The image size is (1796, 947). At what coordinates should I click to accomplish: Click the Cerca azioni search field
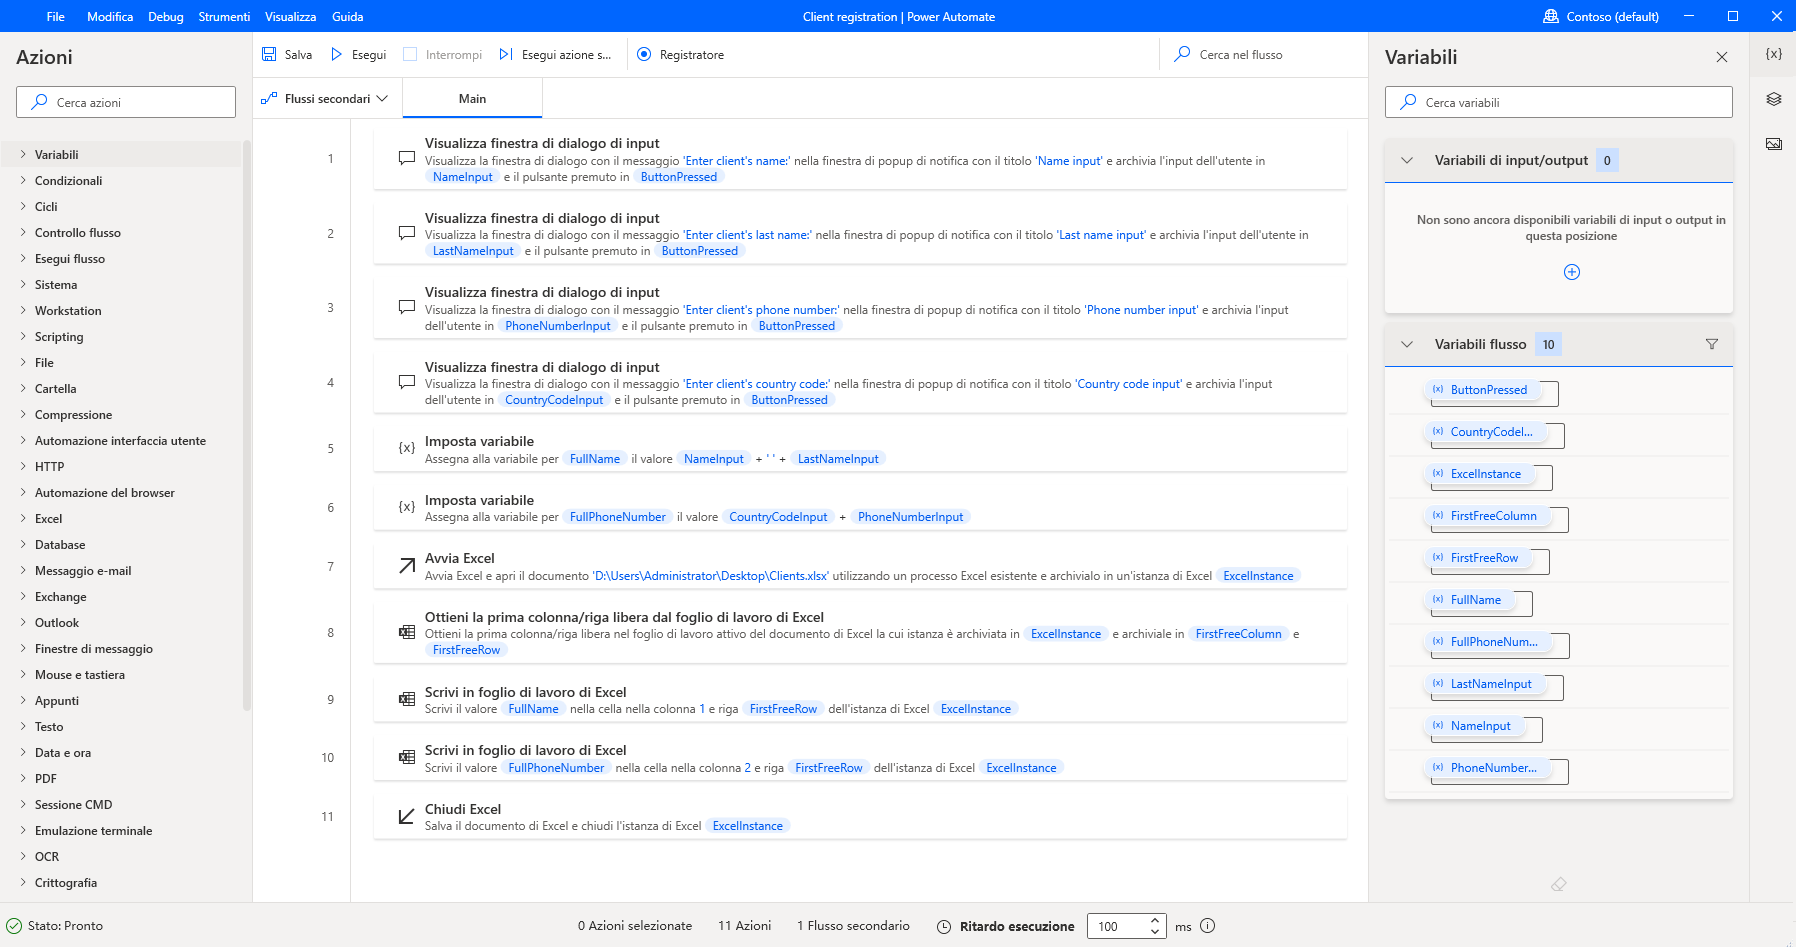click(x=126, y=102)
